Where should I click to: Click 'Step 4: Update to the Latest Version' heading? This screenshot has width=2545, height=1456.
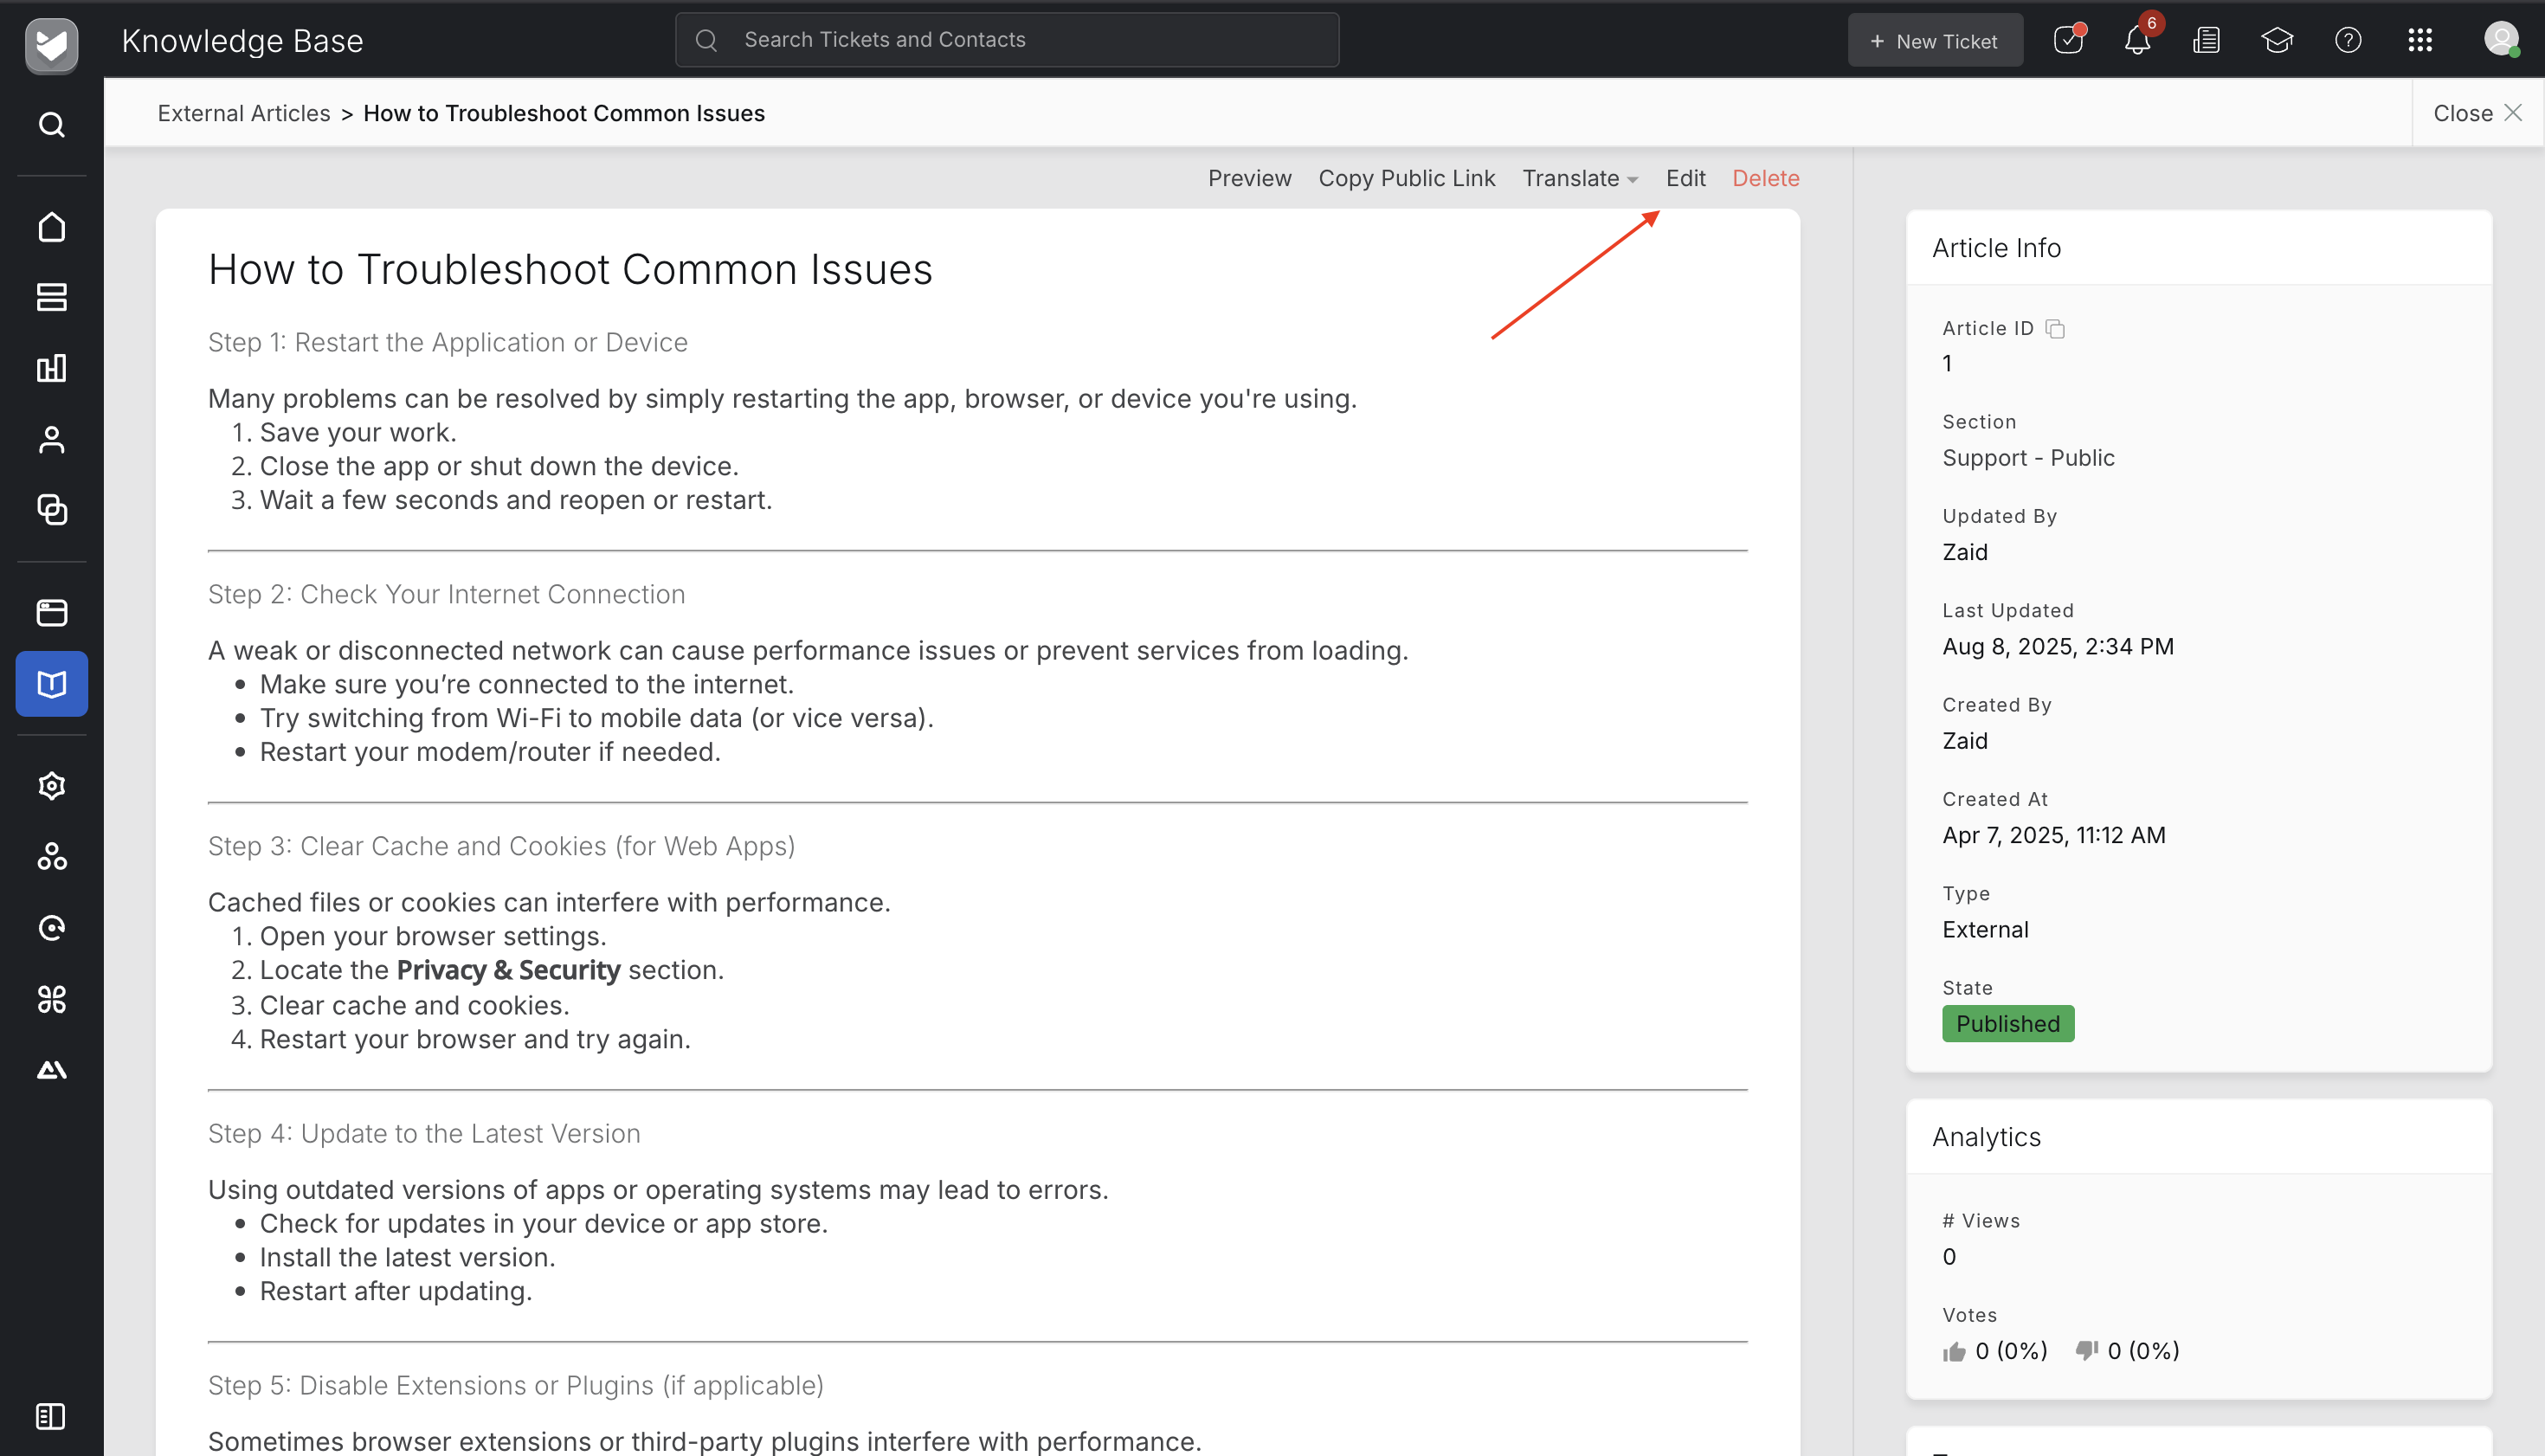coord(424,1133)
